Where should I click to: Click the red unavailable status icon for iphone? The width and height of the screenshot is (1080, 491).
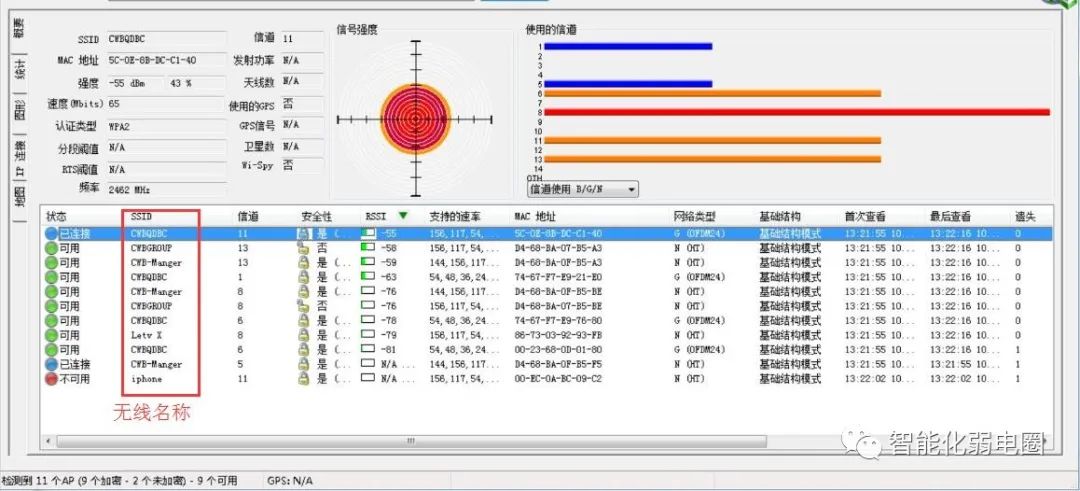point(52,379)
